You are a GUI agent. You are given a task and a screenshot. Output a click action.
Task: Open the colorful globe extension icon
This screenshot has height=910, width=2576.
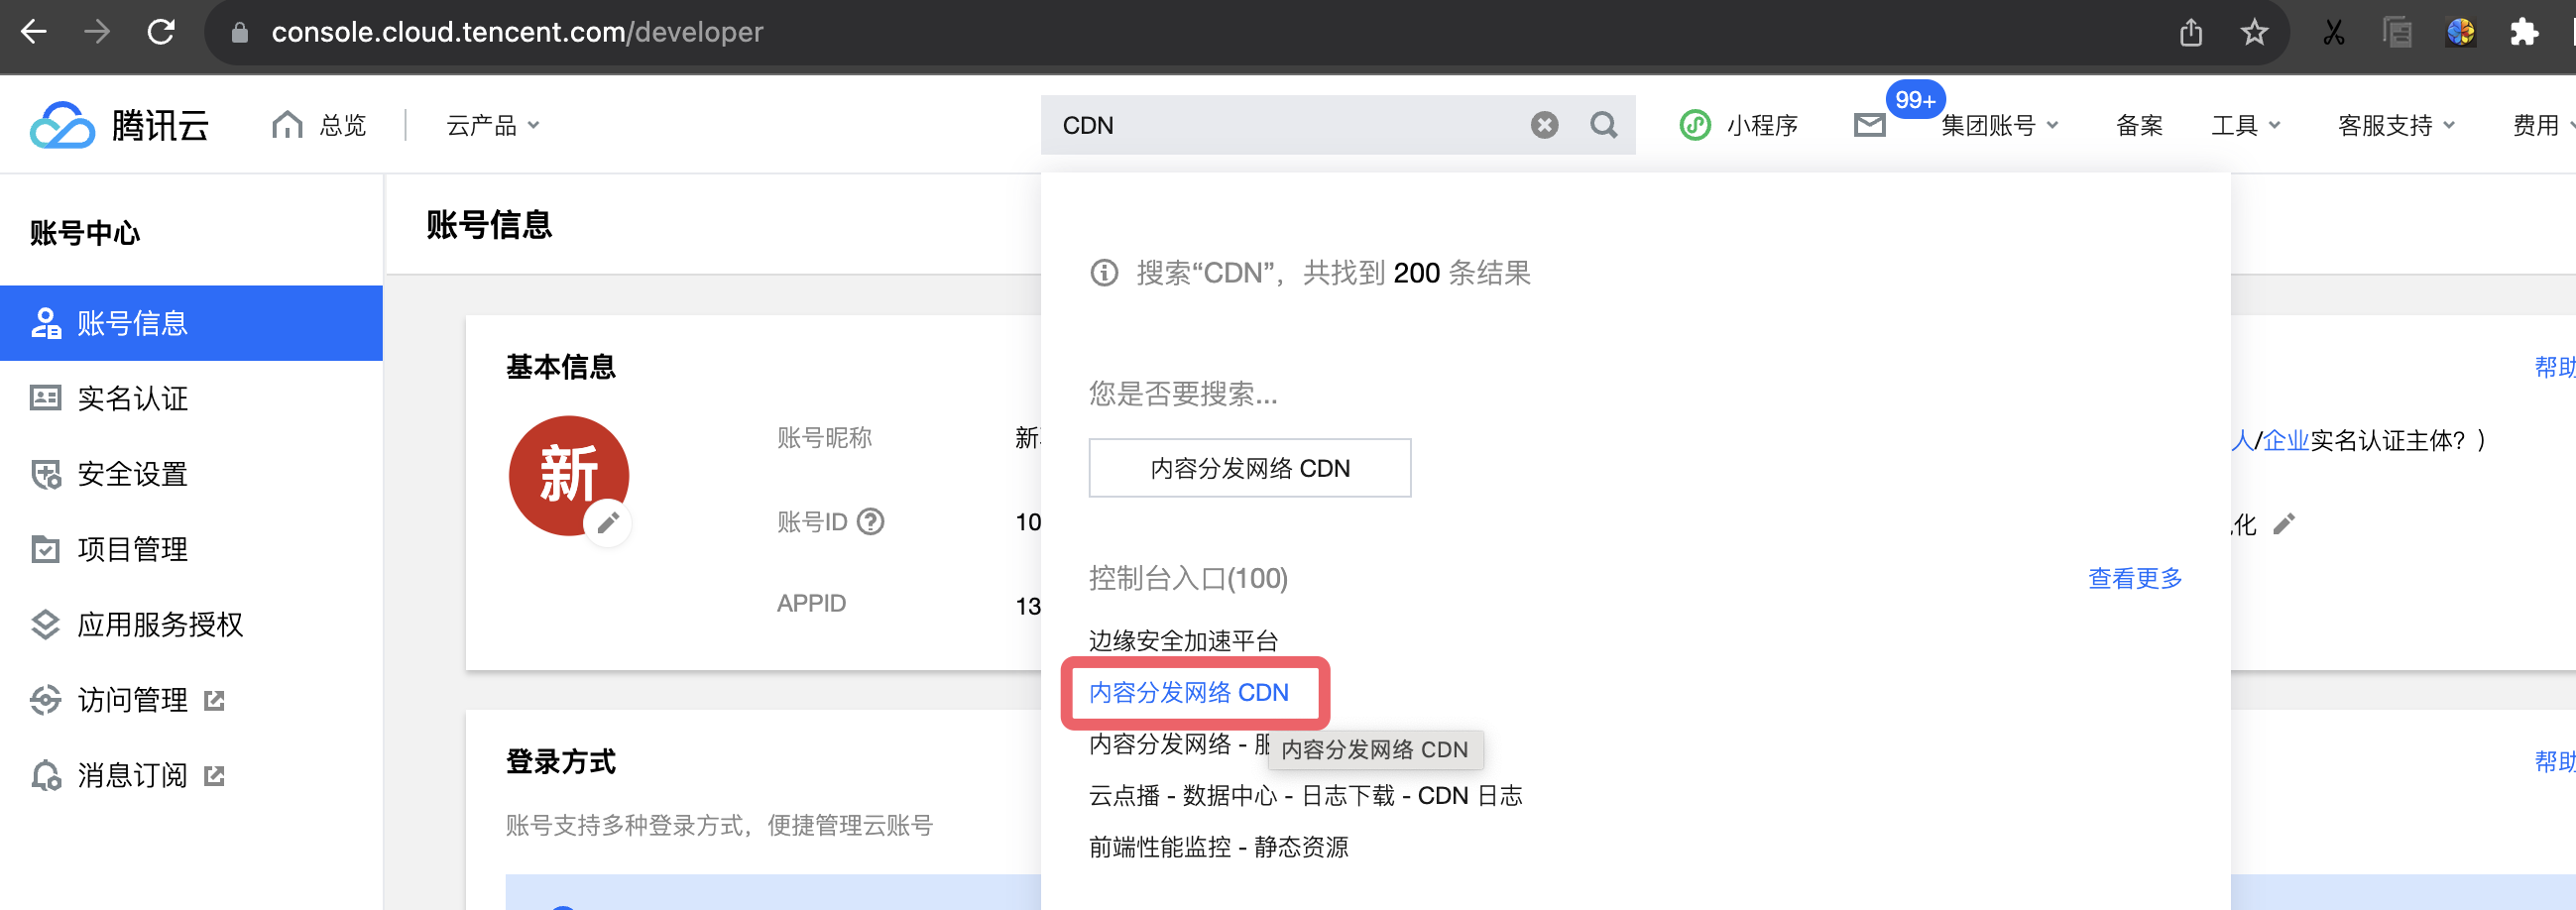(2460, 32)
